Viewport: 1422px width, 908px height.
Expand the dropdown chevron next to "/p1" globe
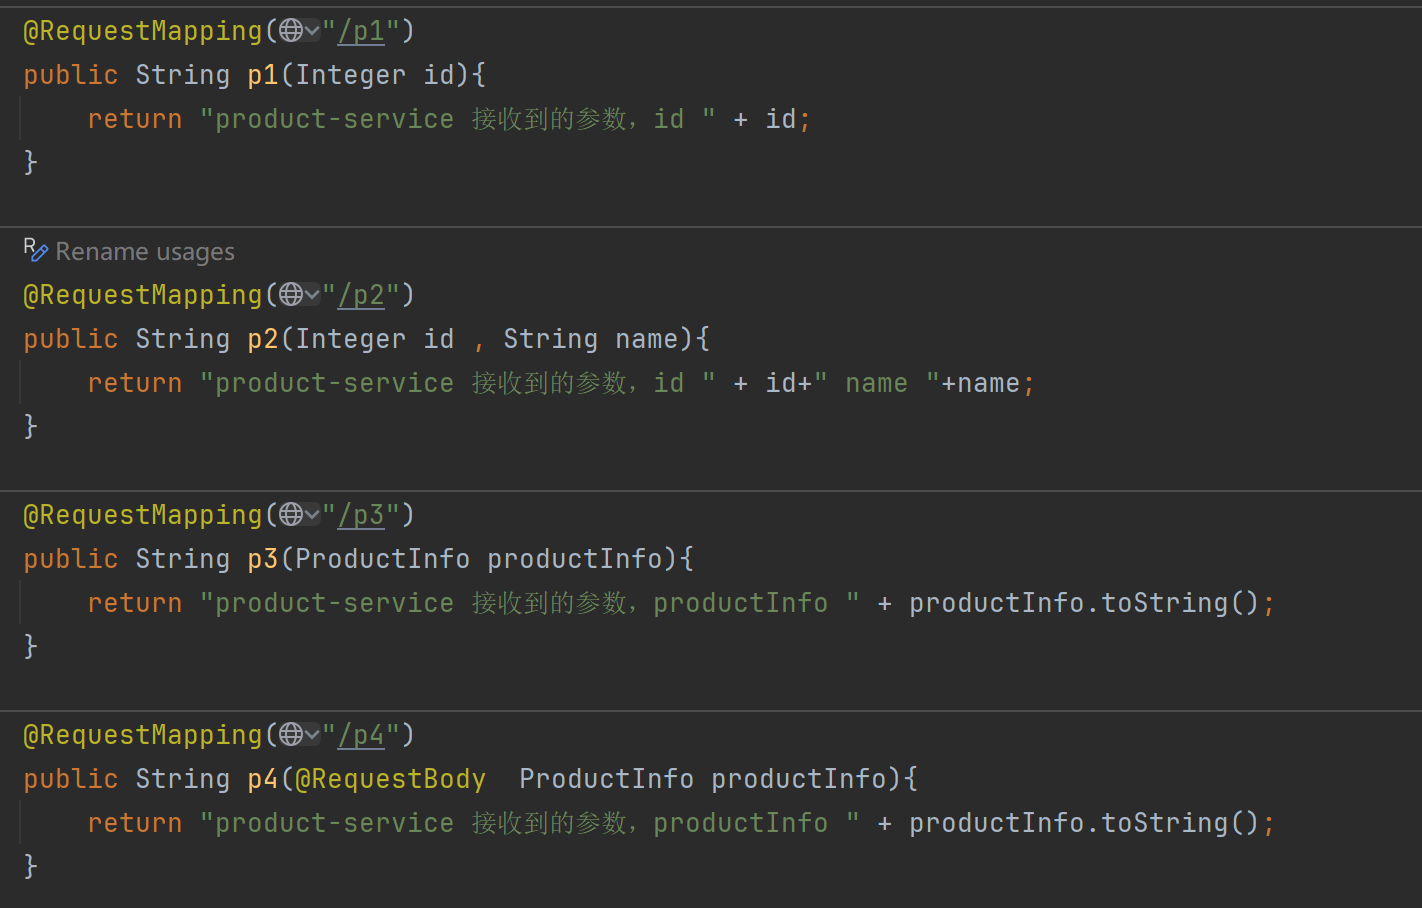click(x=312, y=32)
